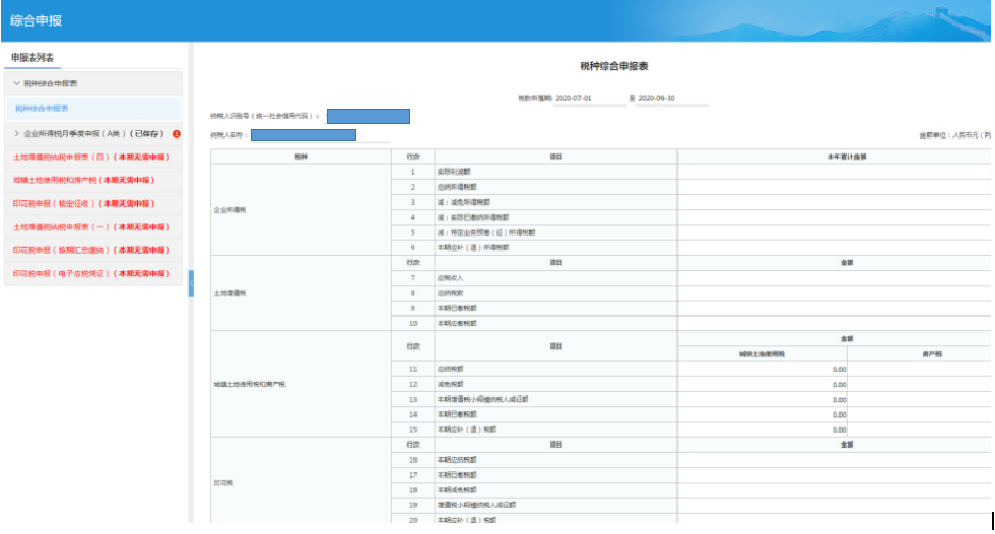The image size is (995, 534).
Task: Click row 5 特定业务预缴（征）所得税额 item
Action: click(x=486, y=233)
